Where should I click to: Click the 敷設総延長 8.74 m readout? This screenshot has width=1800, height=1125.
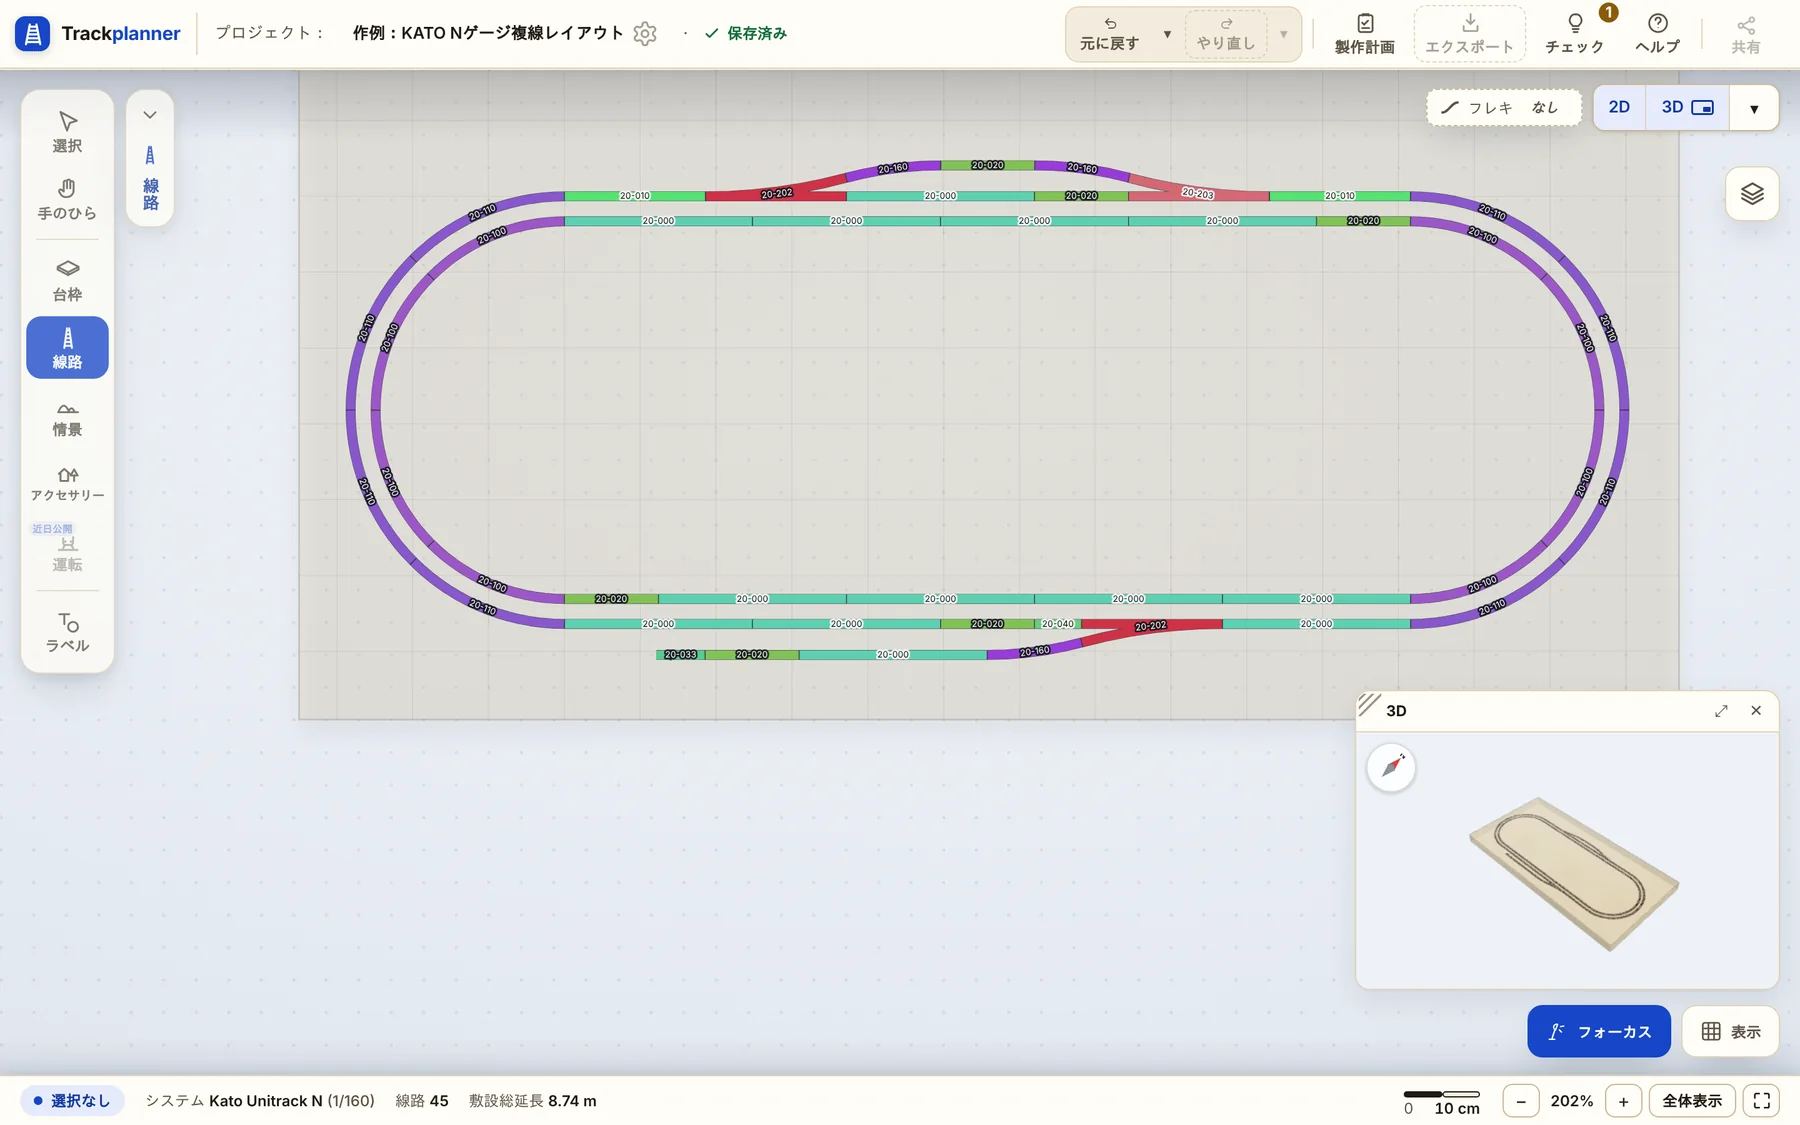point(533,1101)
